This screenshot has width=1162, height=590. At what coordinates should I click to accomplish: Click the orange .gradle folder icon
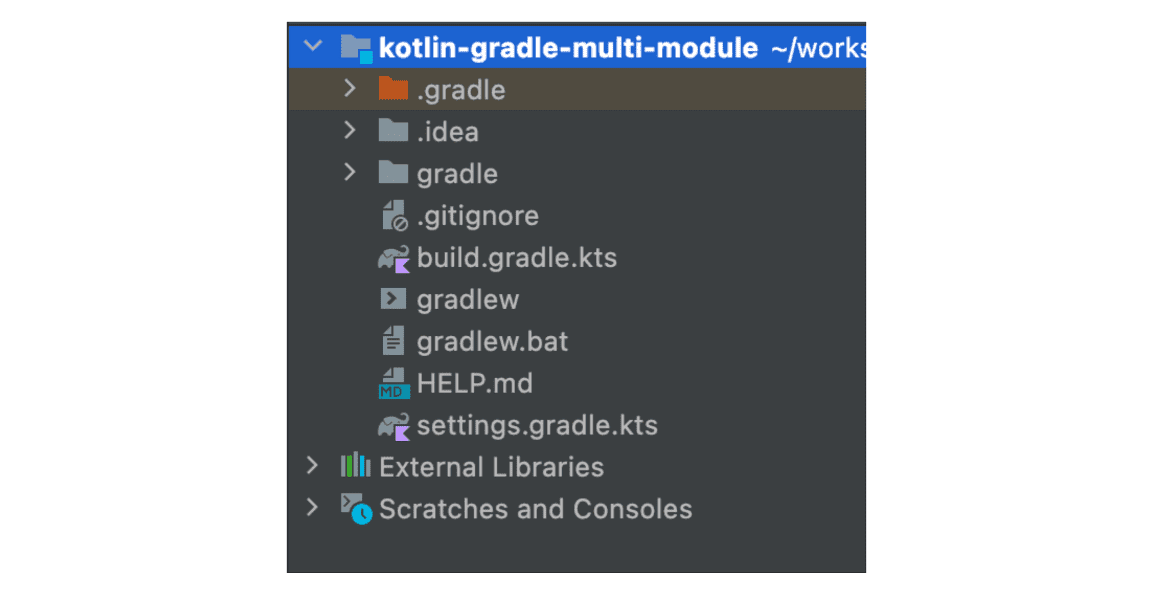(394, 89)
